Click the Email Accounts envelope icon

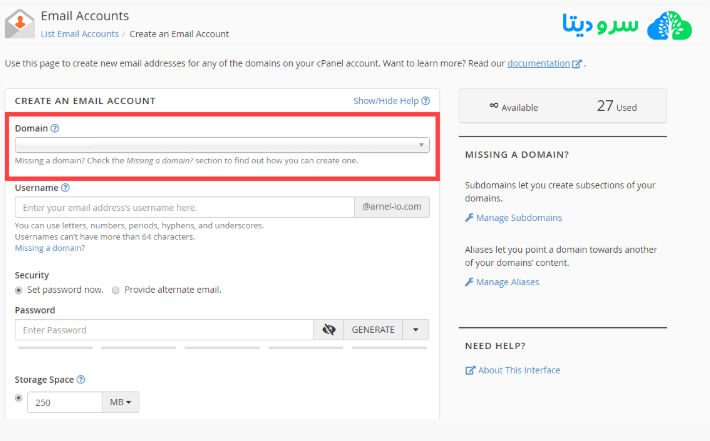pyautogui.click(x=20, y=24)
